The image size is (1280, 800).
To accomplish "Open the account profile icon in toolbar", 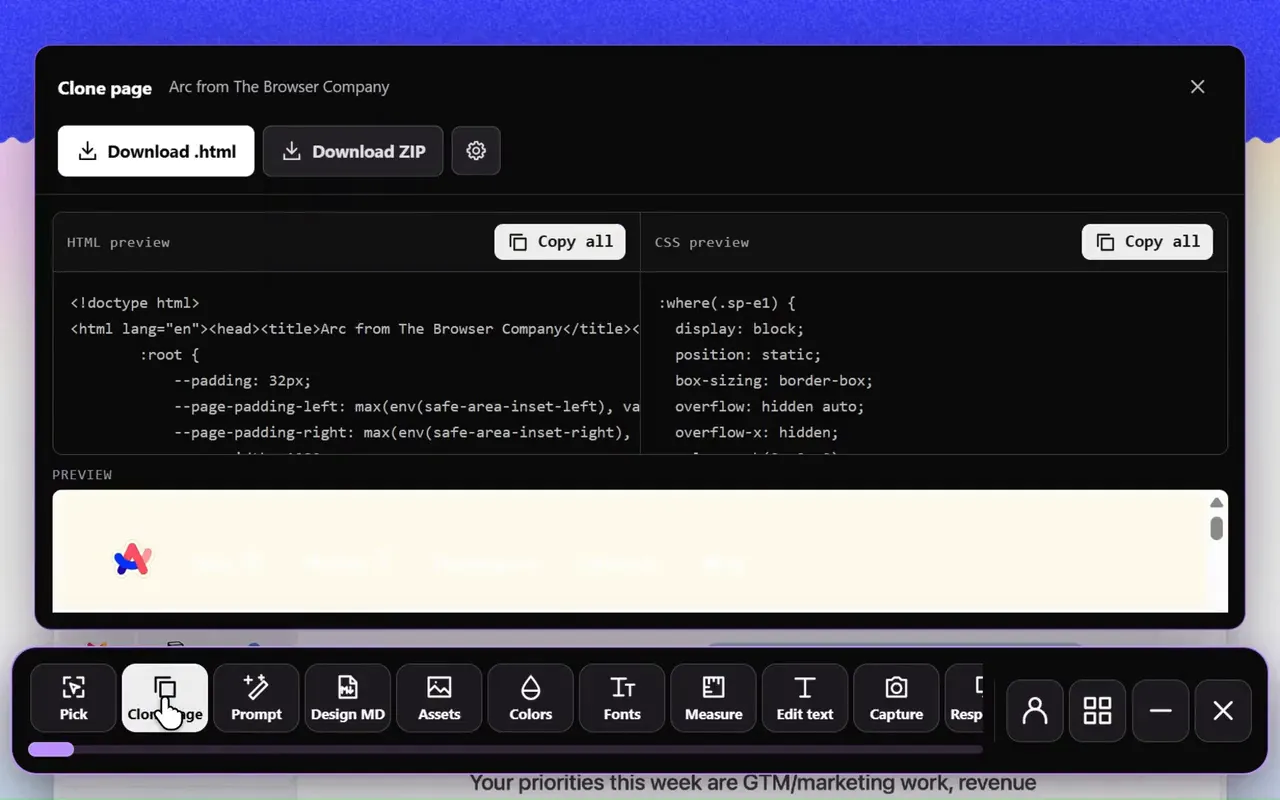I will coord(1035,711).
